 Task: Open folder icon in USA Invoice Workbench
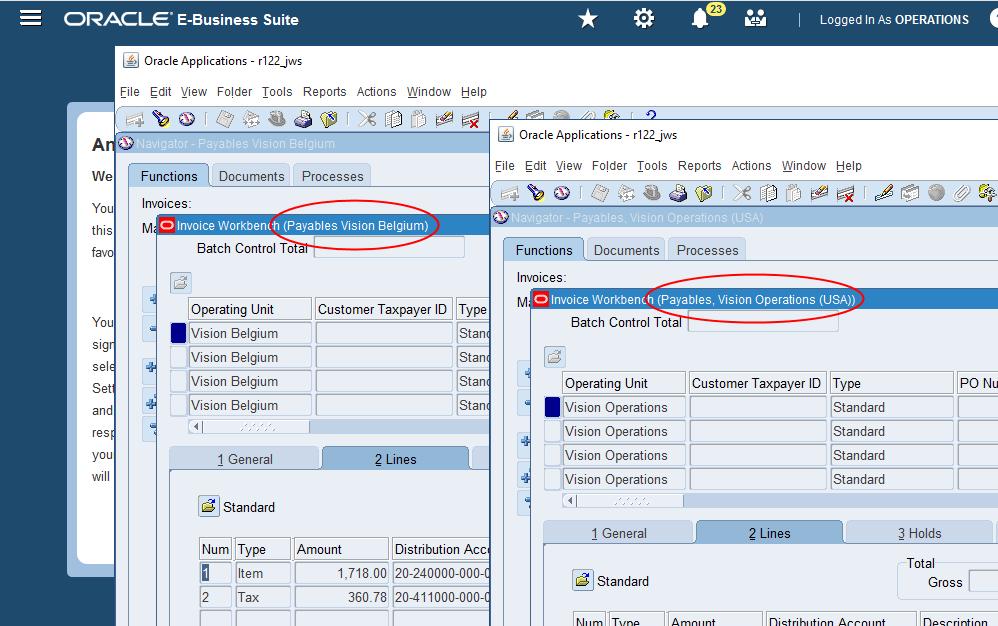(555, 357)
